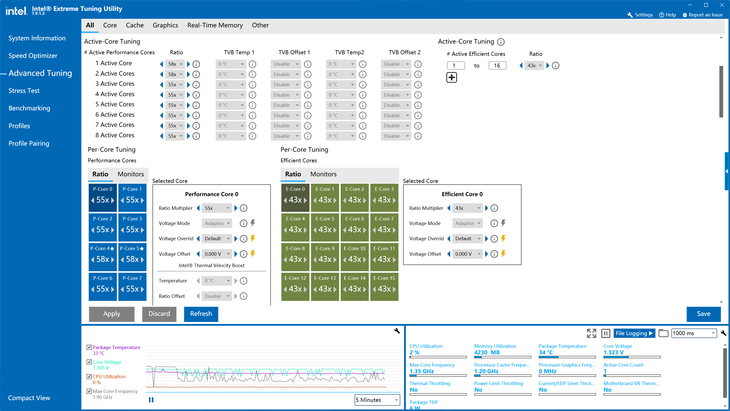Select P-Core 4 tile
The image size is (730, 411).
(x=103, y=257)
